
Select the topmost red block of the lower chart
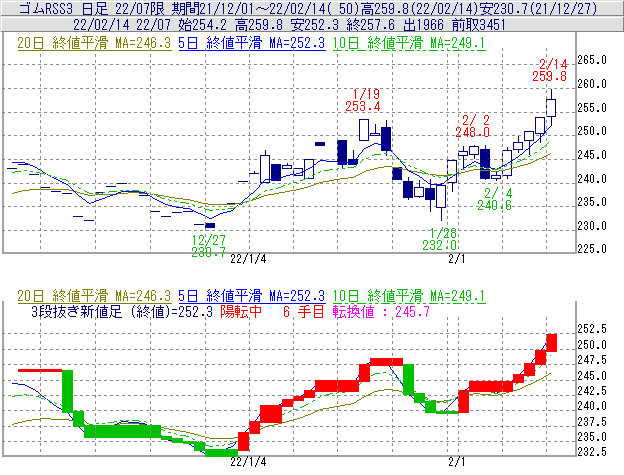(552, 343)
